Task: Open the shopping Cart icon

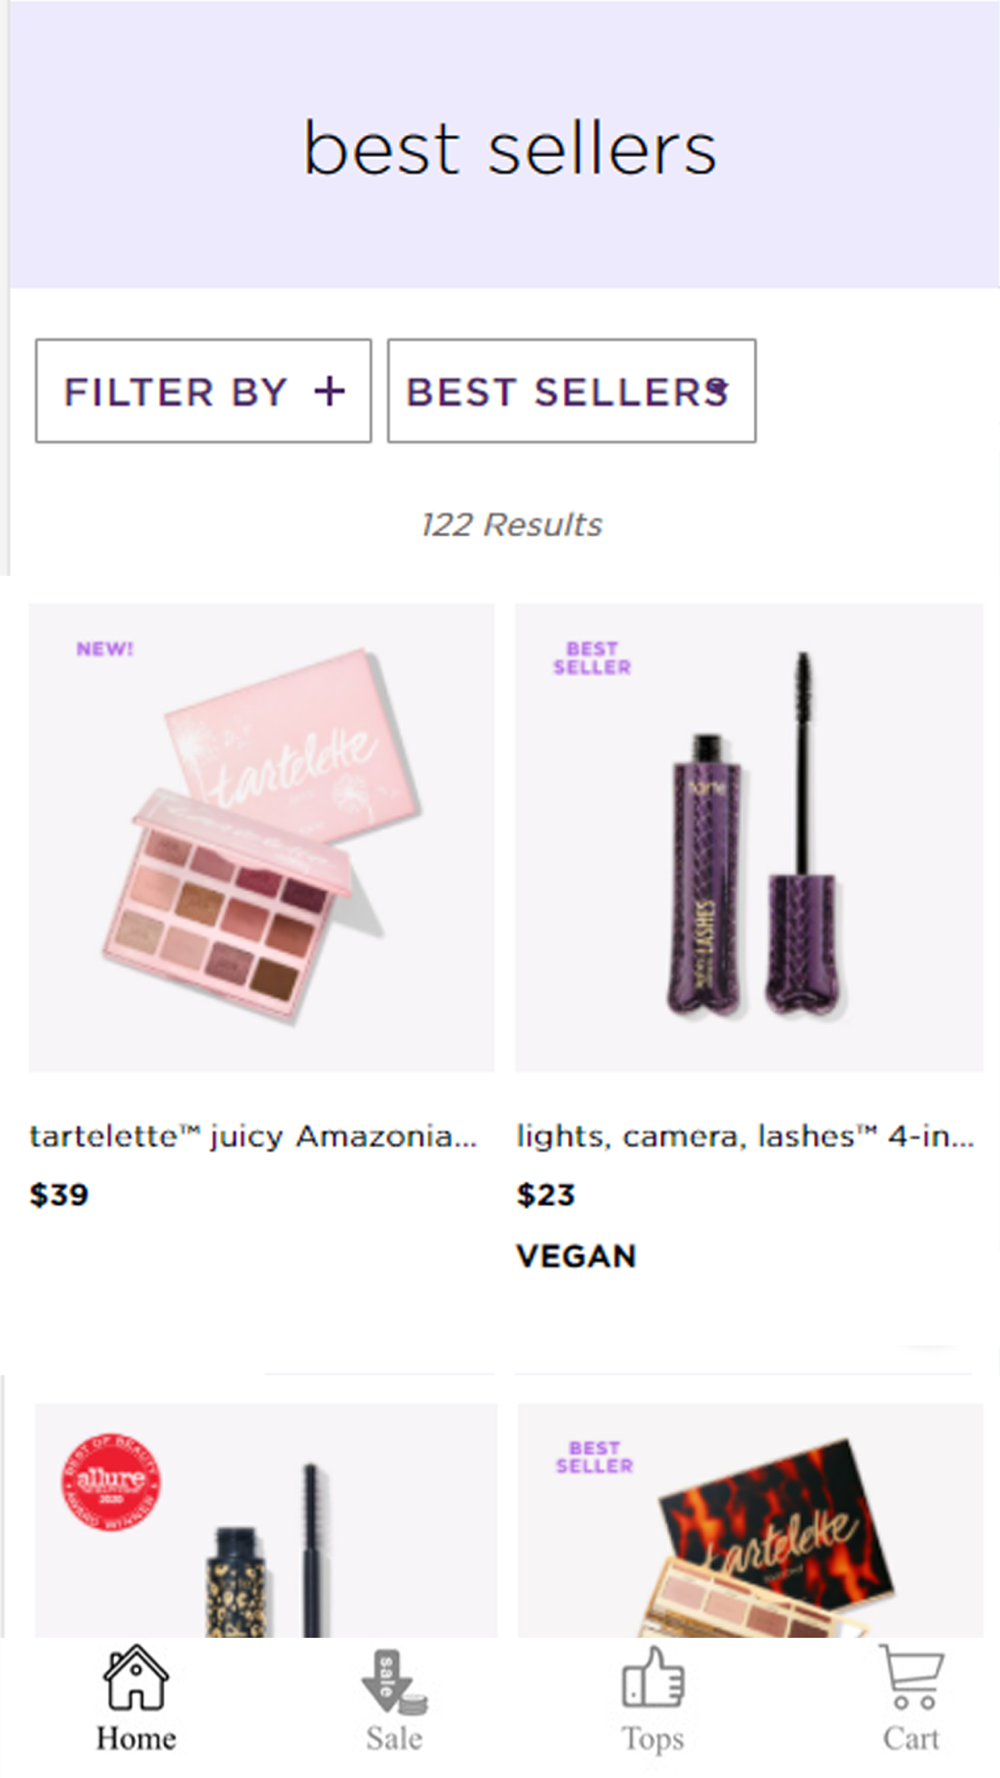Action: click(911, 1678)
